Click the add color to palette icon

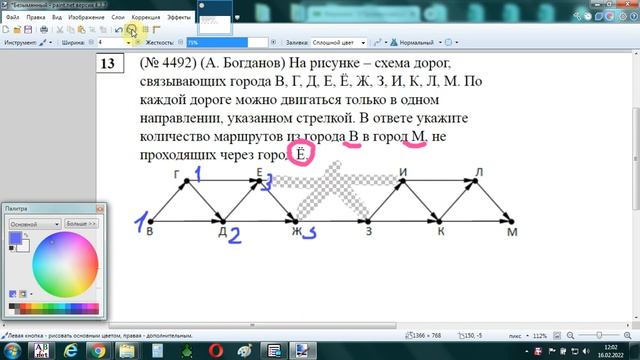(x=13, y=293)
